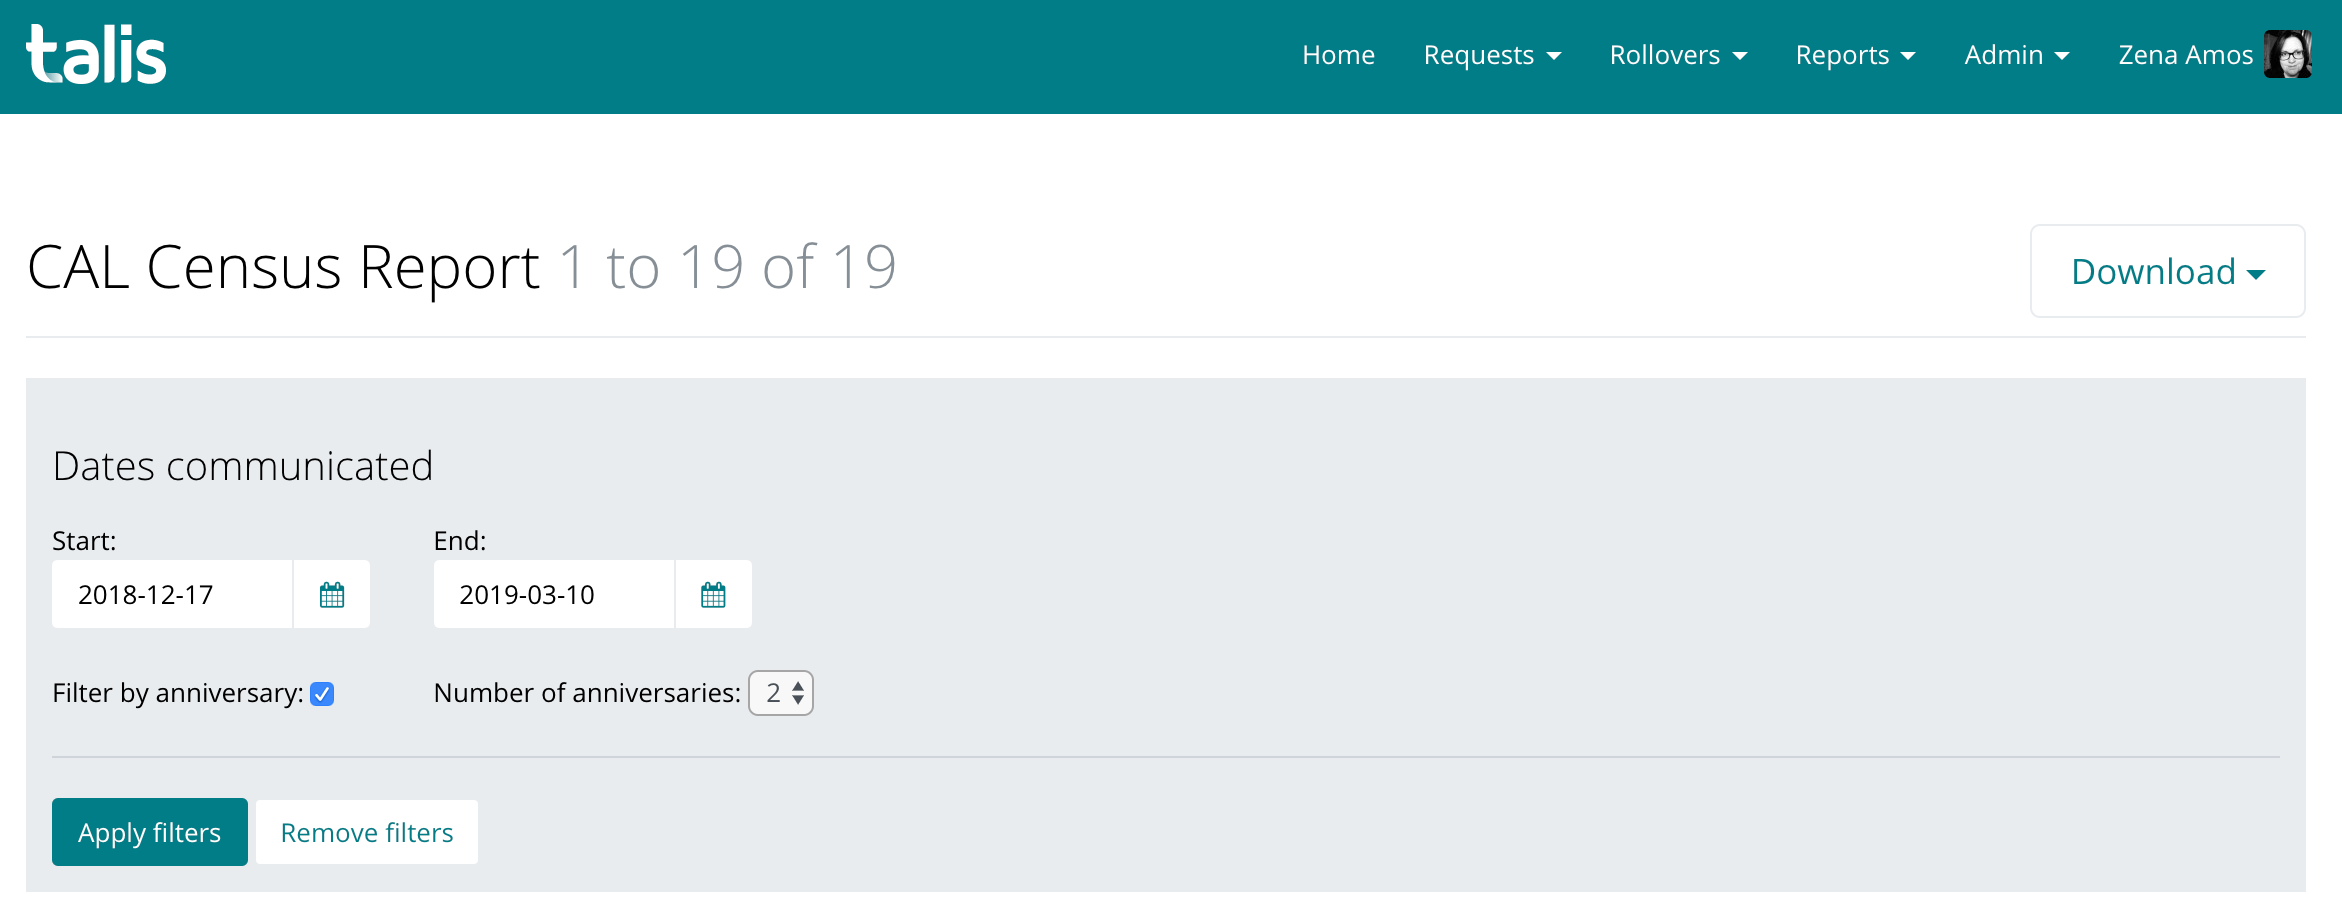
Task: Uncheck Filter by anniversary checkbox
Action: (x=322, y=694)
